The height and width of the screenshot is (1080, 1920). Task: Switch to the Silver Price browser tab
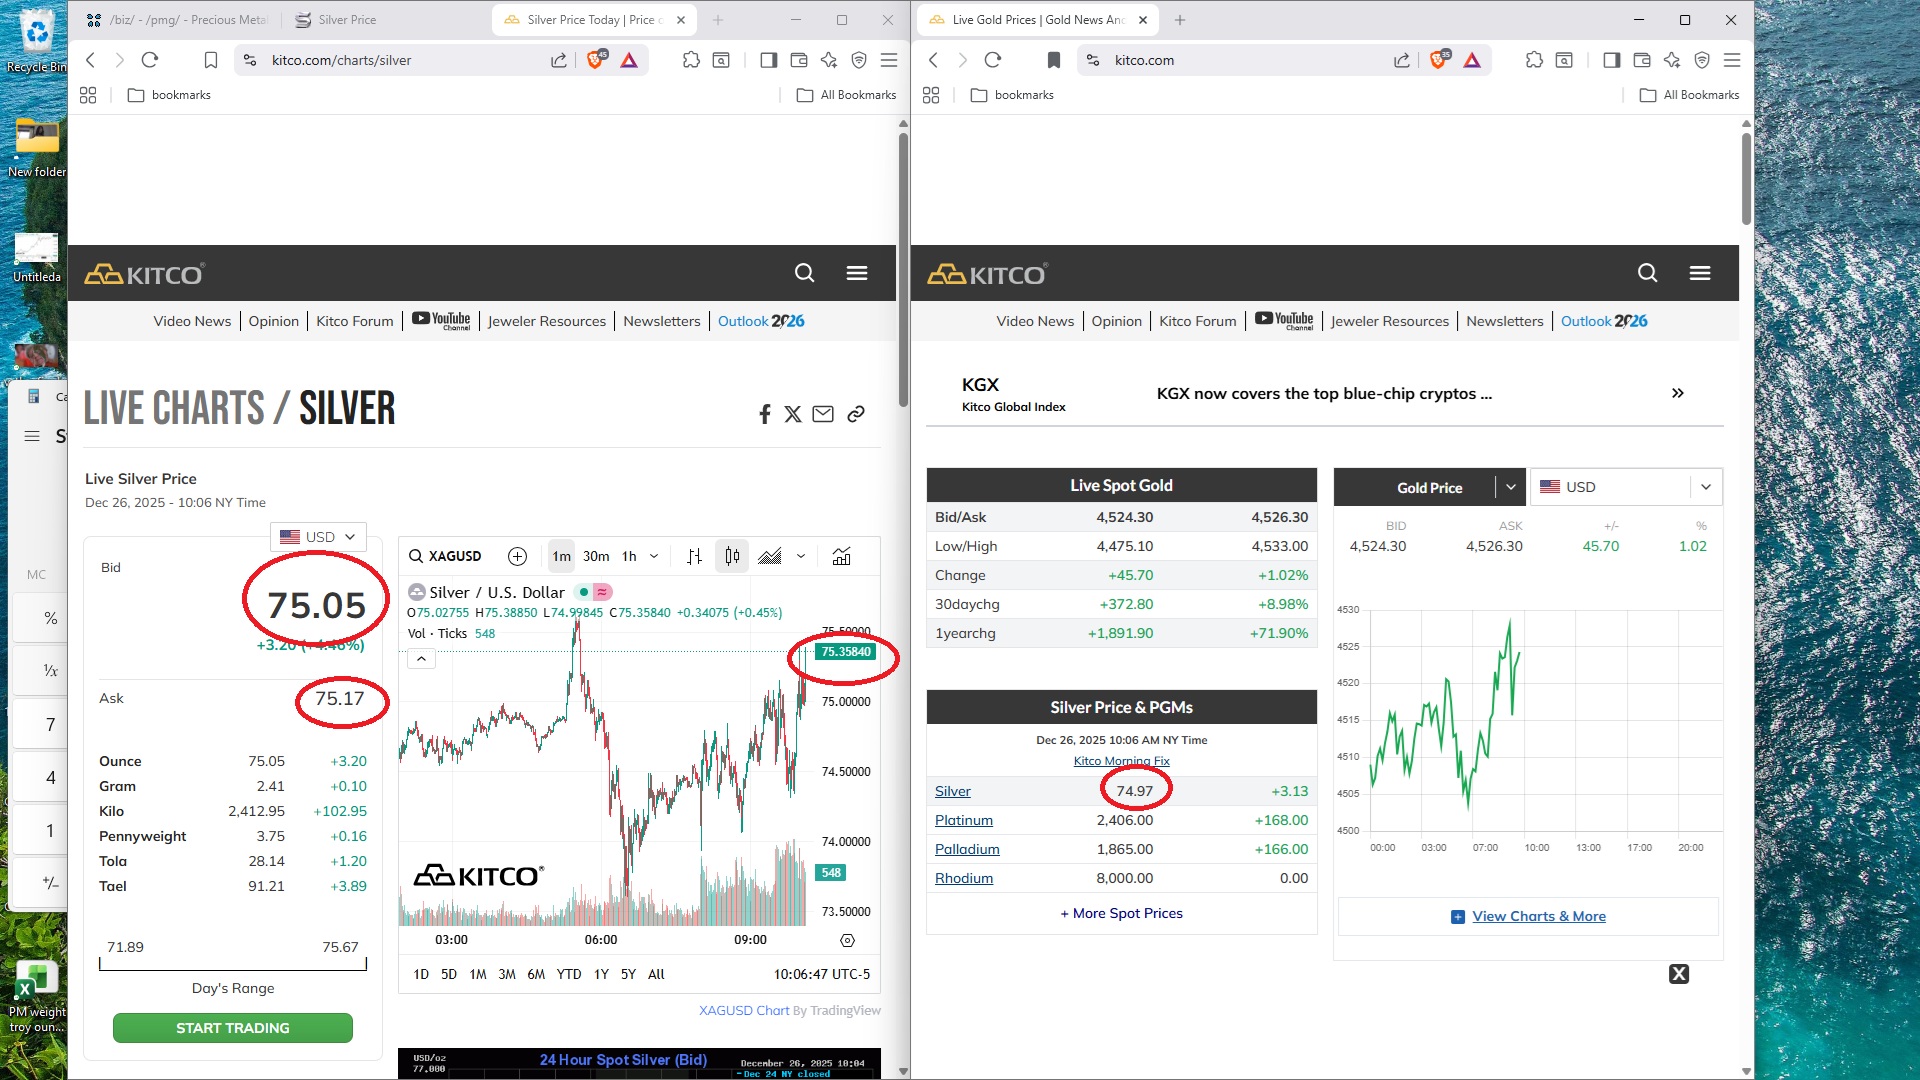[346, 20]
